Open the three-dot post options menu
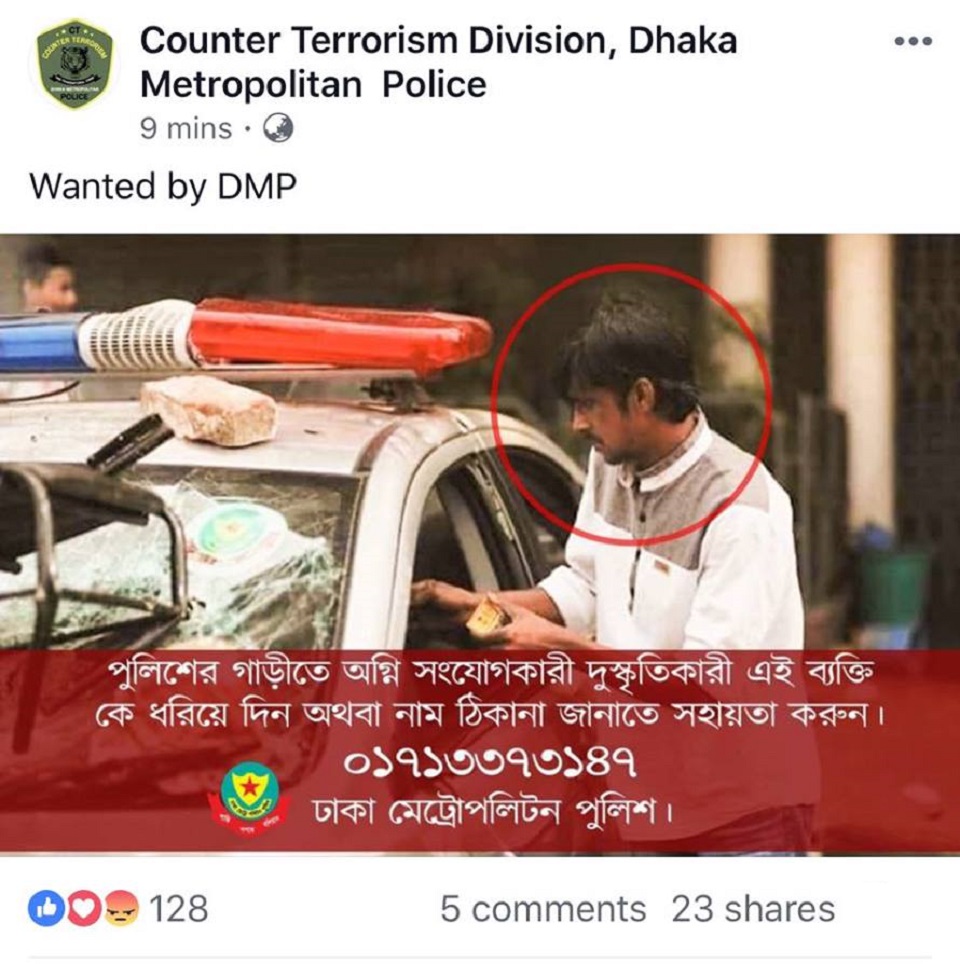 click(913, 41)
